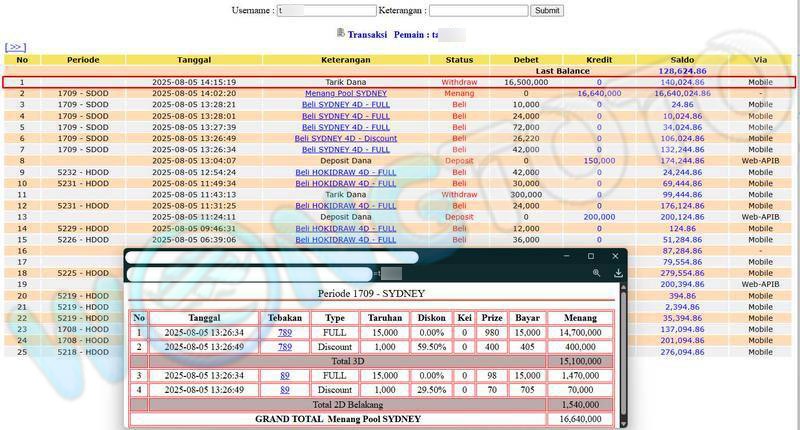This screenshot has width=800, height=430.
Task: Click the saldo 16,640,024.86
Action: point(682,93)
